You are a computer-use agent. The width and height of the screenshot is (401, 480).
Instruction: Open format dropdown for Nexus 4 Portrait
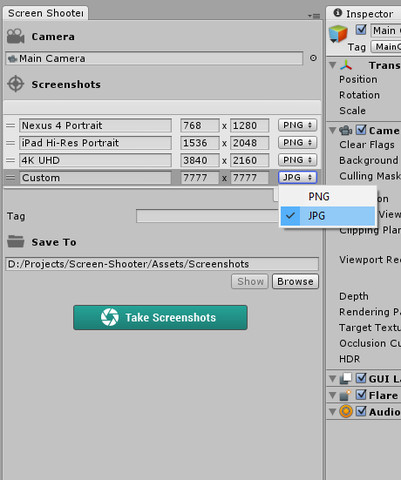[x=297, y=125]
